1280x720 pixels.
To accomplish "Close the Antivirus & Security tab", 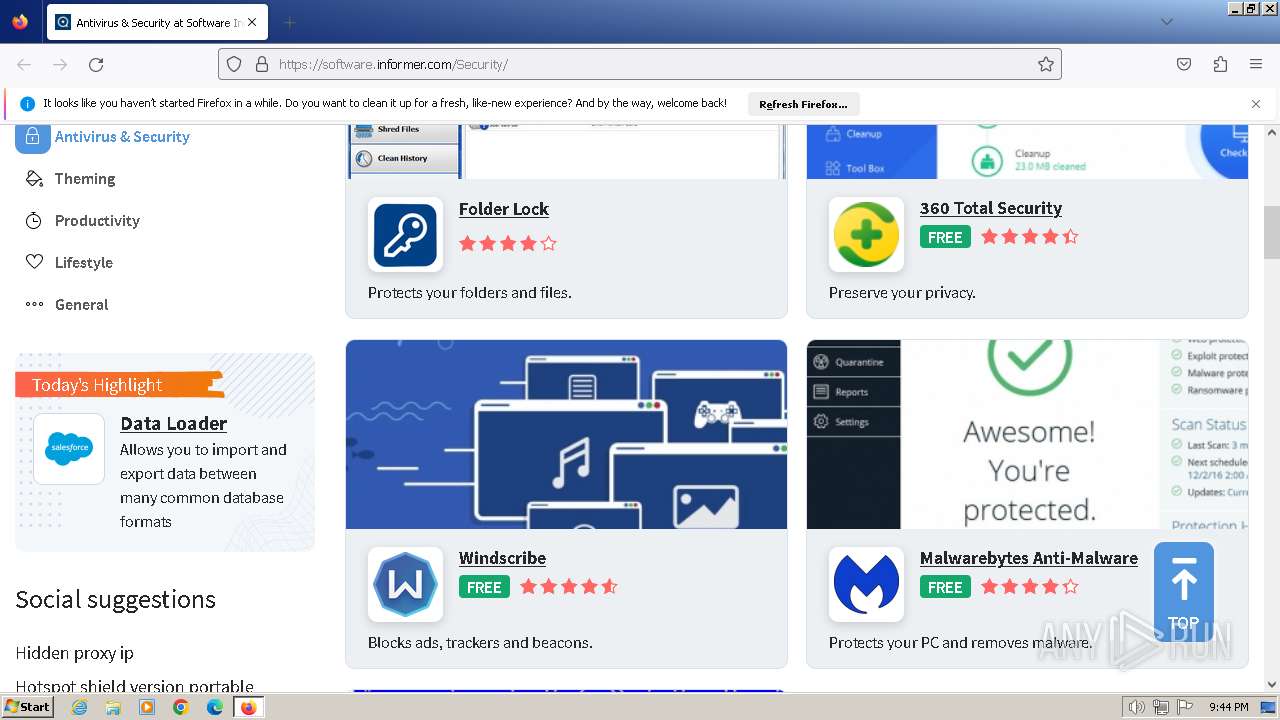I will [x=252, y=22].
